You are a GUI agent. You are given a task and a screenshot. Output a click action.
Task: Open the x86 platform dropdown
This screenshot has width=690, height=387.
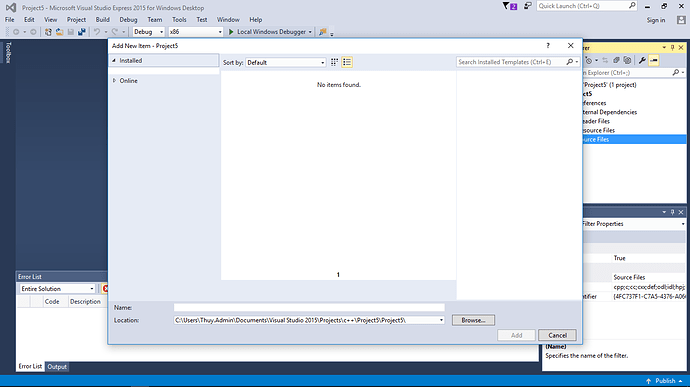point(195,32)
